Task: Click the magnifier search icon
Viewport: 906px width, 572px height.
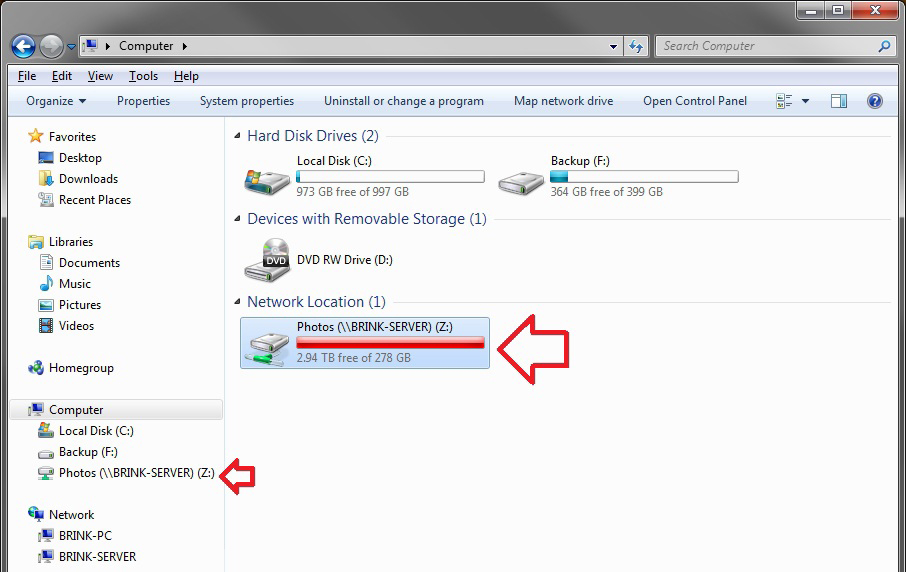Action: point(884,46)
